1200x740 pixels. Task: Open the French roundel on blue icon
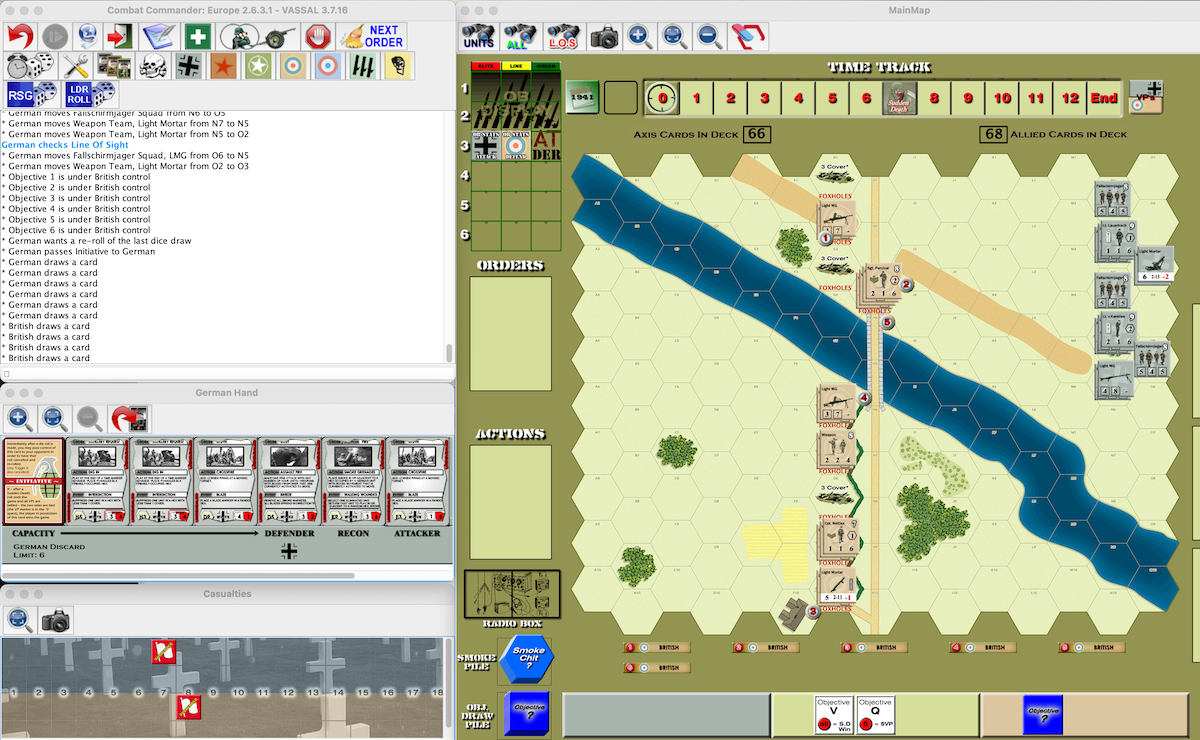tap(327, 66)
